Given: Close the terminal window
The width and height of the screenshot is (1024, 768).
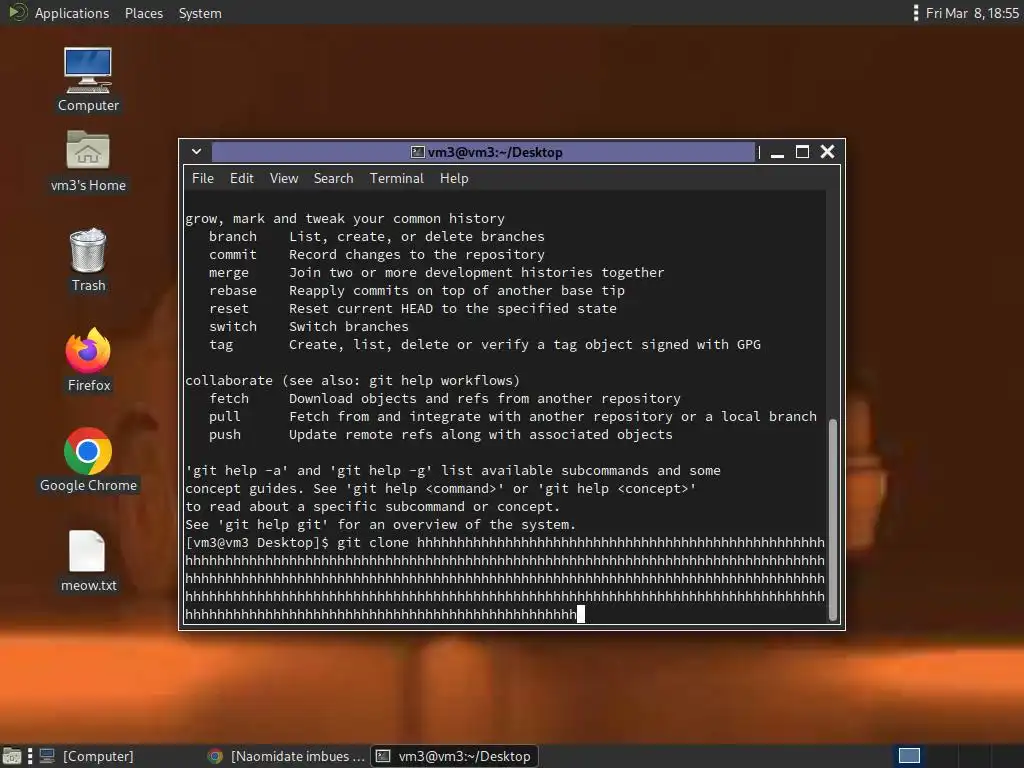Looking at the screenshot, I should [827, 152].
